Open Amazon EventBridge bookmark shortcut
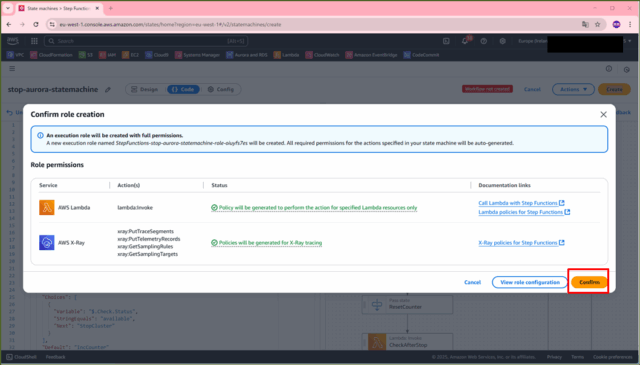Viewport: 640px width, 365px height. pyautogui.click(x=371, y=55)
